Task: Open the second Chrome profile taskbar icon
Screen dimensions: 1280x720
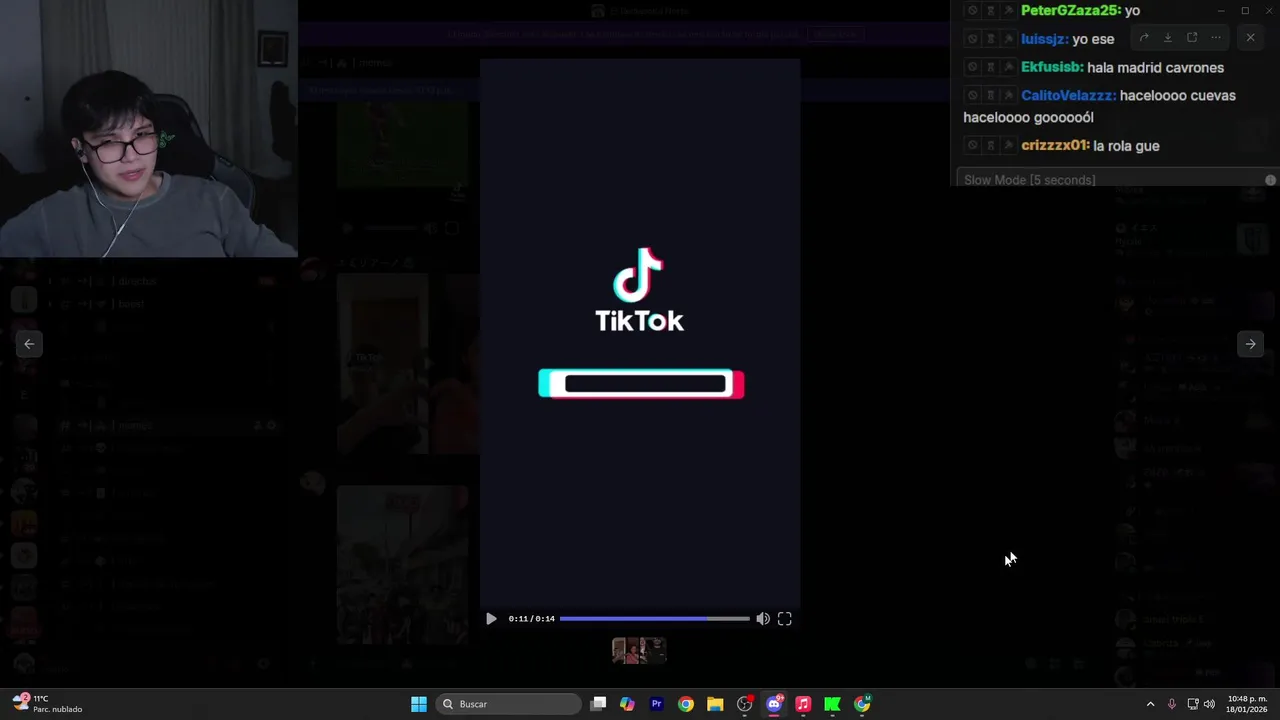Action: pyautogui.click(x=862, y=704)
